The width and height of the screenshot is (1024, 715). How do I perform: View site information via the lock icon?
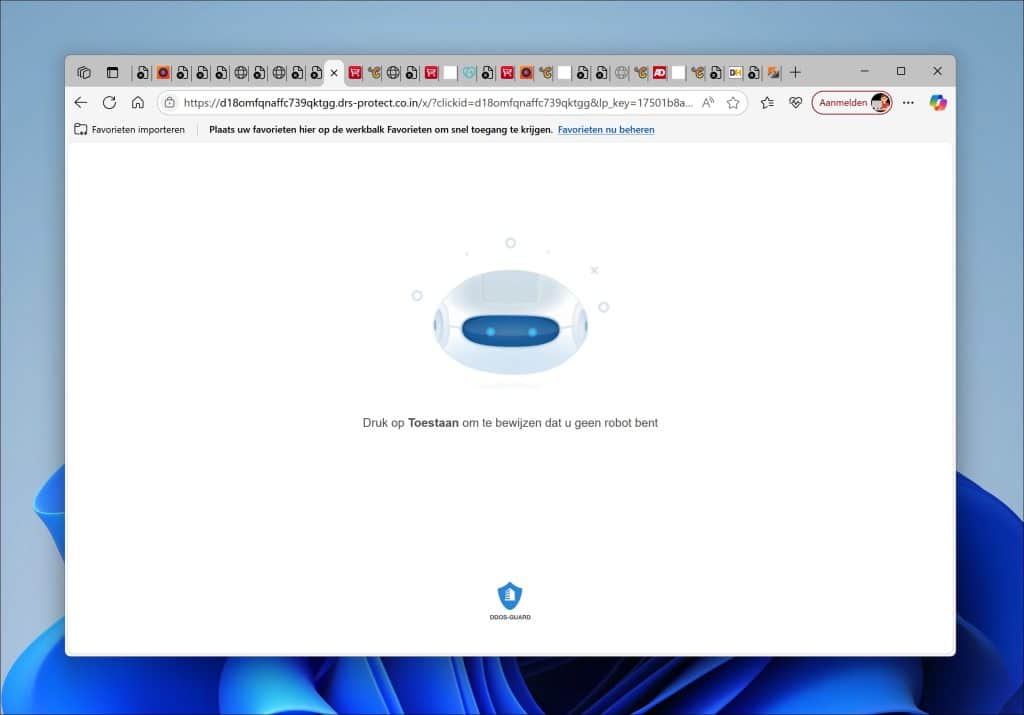pos(170,103)
